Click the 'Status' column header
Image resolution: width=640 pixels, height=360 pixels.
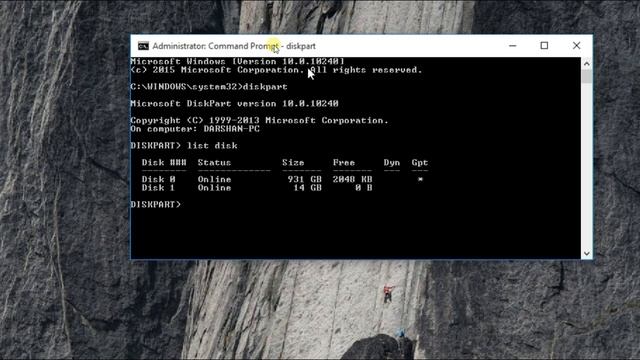214,162
